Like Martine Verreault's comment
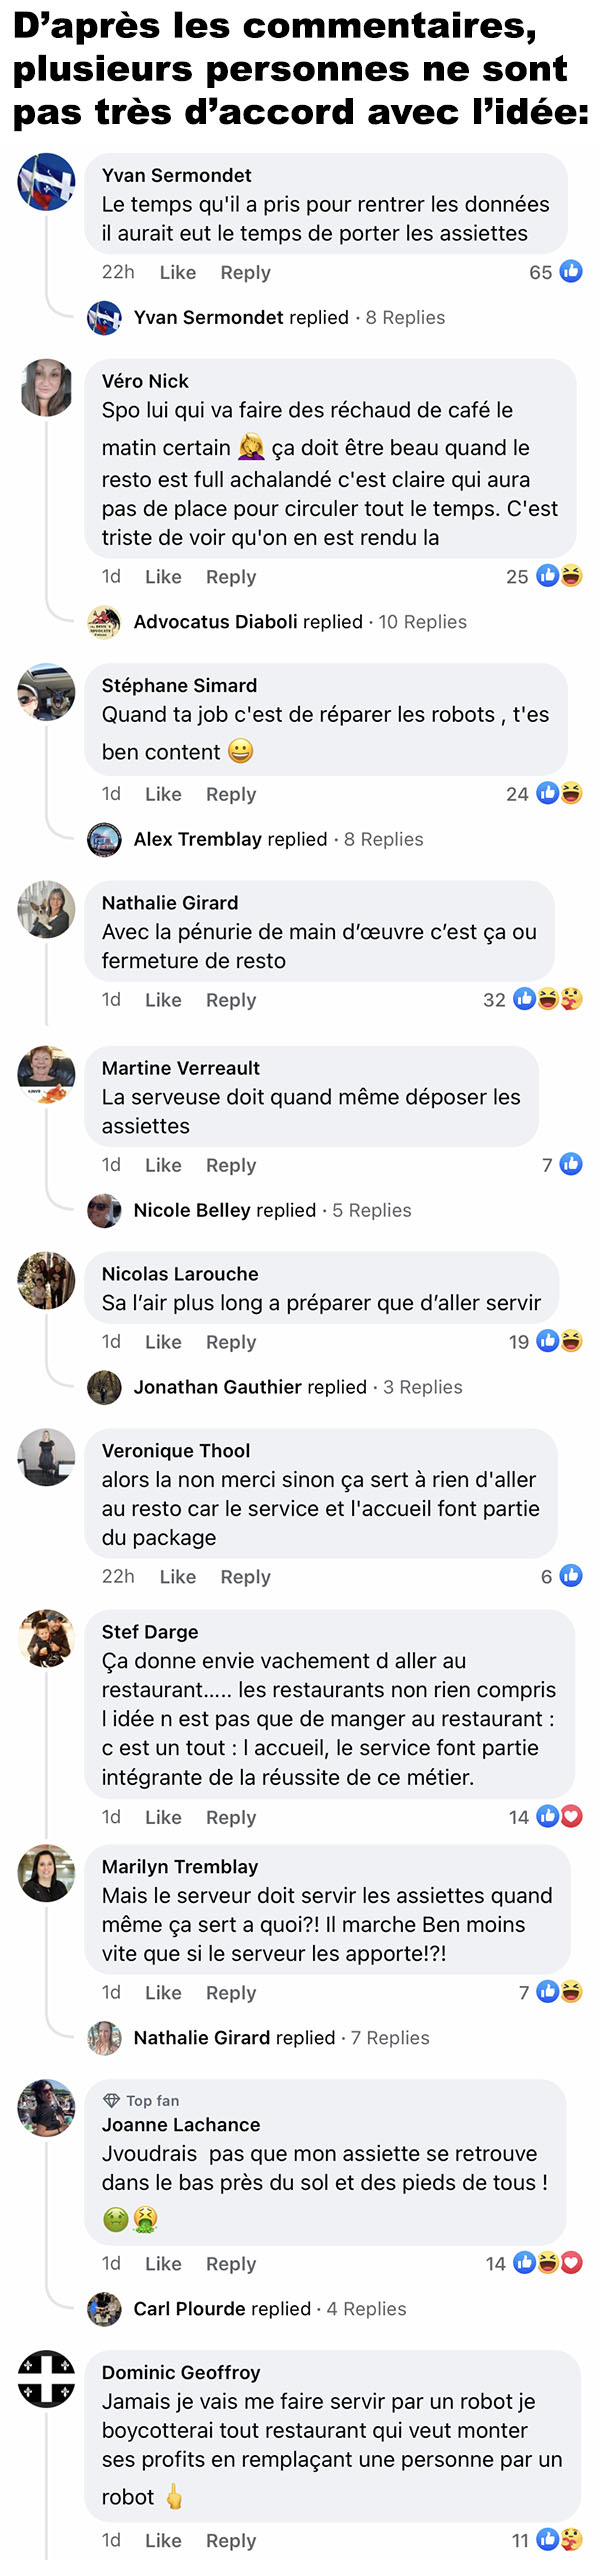The height and width of the screenshot is (2560, 600). point(163,1165)
